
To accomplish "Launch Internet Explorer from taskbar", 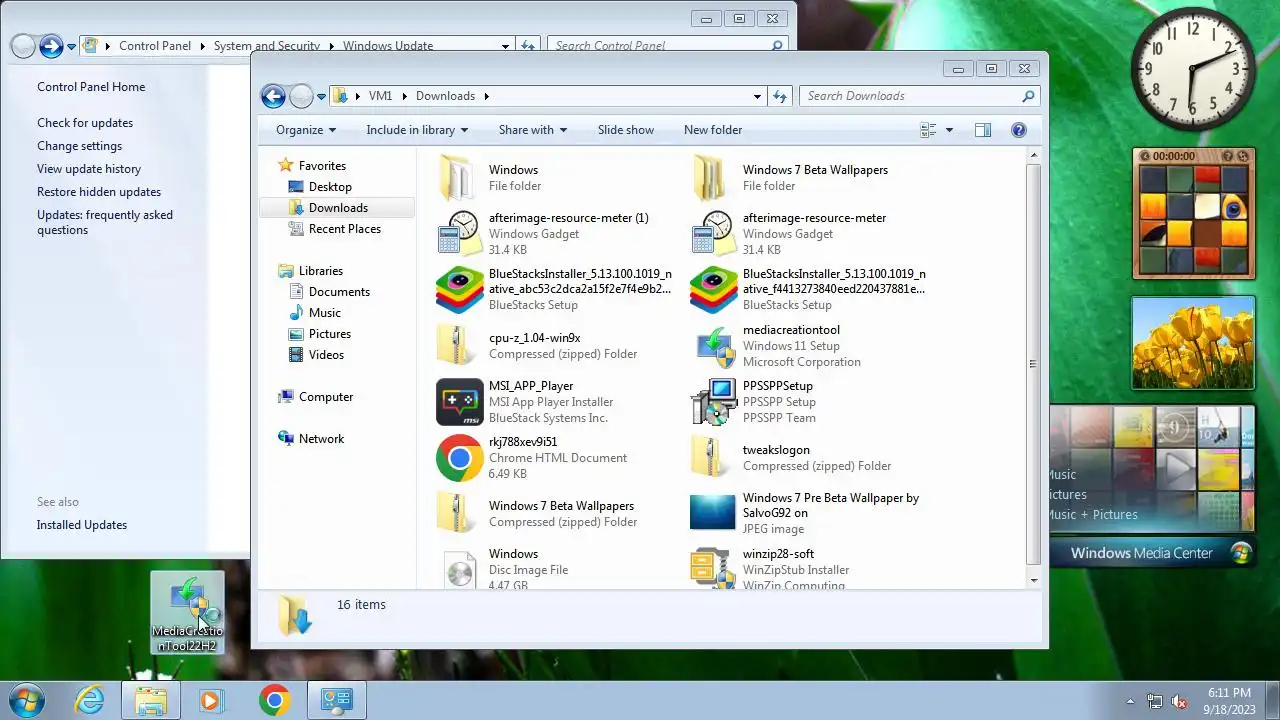I will [90, 700].
